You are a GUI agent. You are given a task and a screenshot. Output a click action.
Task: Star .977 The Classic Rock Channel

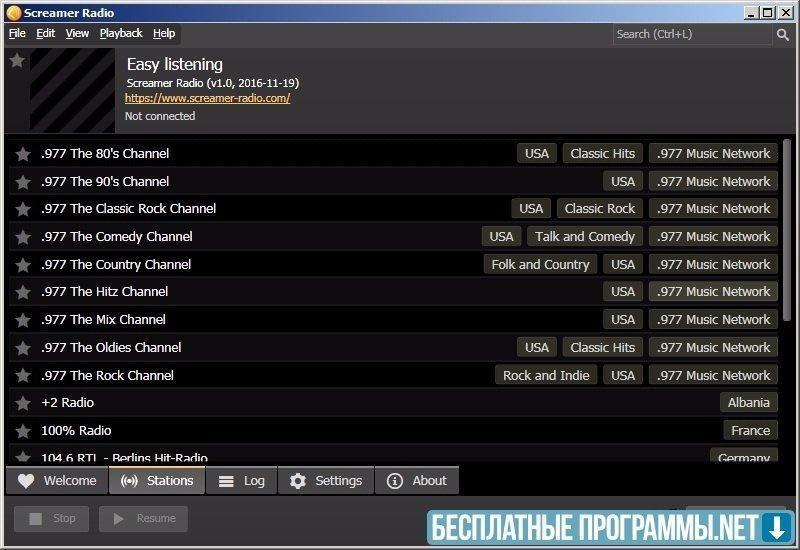[x=22, y=209]
